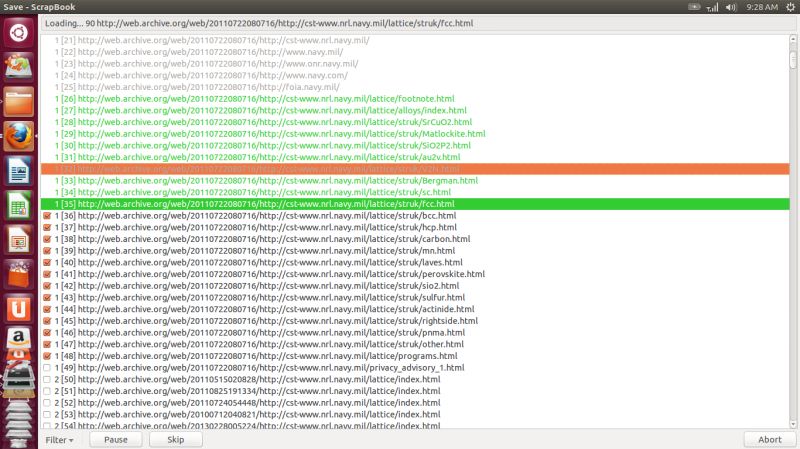Launch Firefox from the dock
The image size is (800, 449).
pyautogui.click(x=18, y=136)
